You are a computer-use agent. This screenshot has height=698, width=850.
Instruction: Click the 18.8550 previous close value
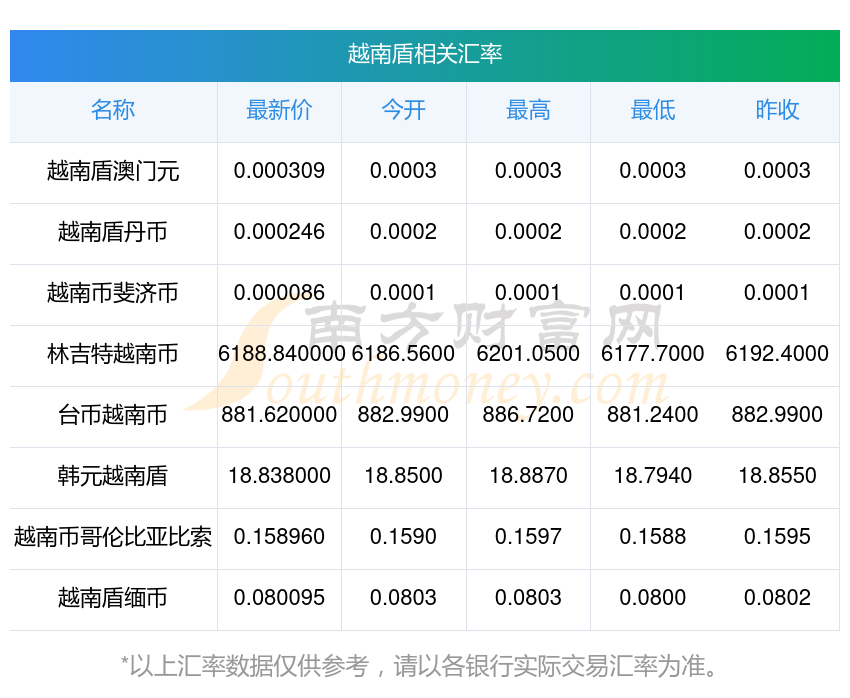click(x=777, y=476)
